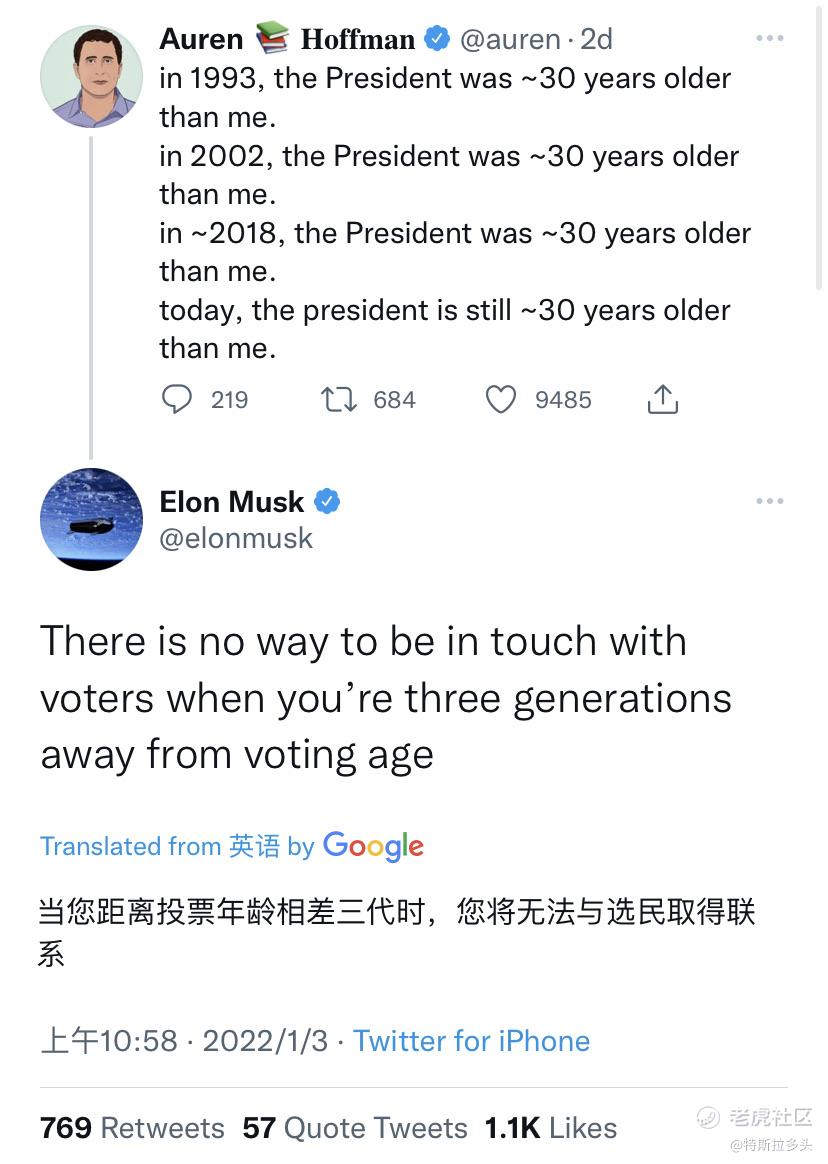Image resolution: width=828 pixels, height=1164 pixels.
Task: View the 57 Quote Tweets list
Action: point(355,1128)
